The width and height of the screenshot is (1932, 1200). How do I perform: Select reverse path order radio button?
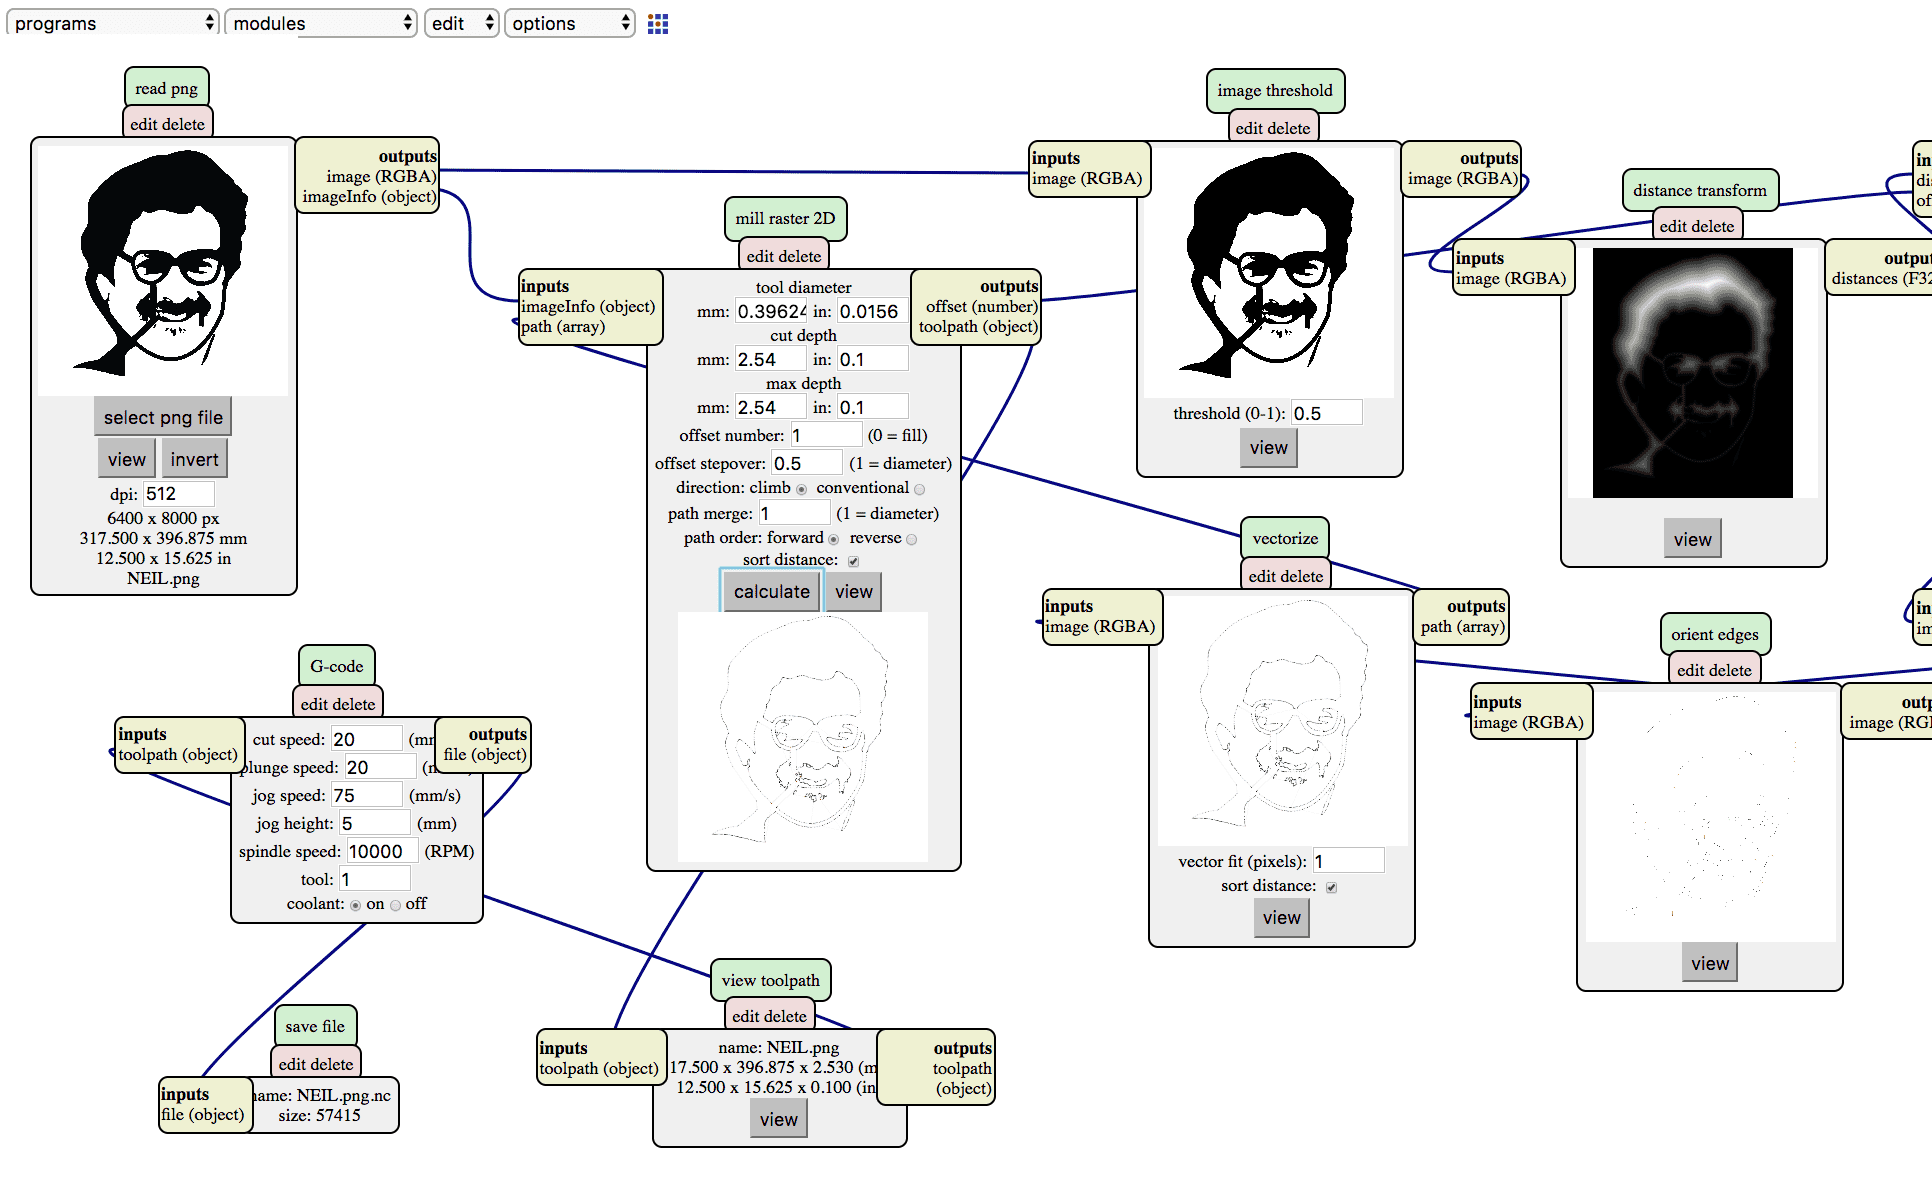[911, 539]
